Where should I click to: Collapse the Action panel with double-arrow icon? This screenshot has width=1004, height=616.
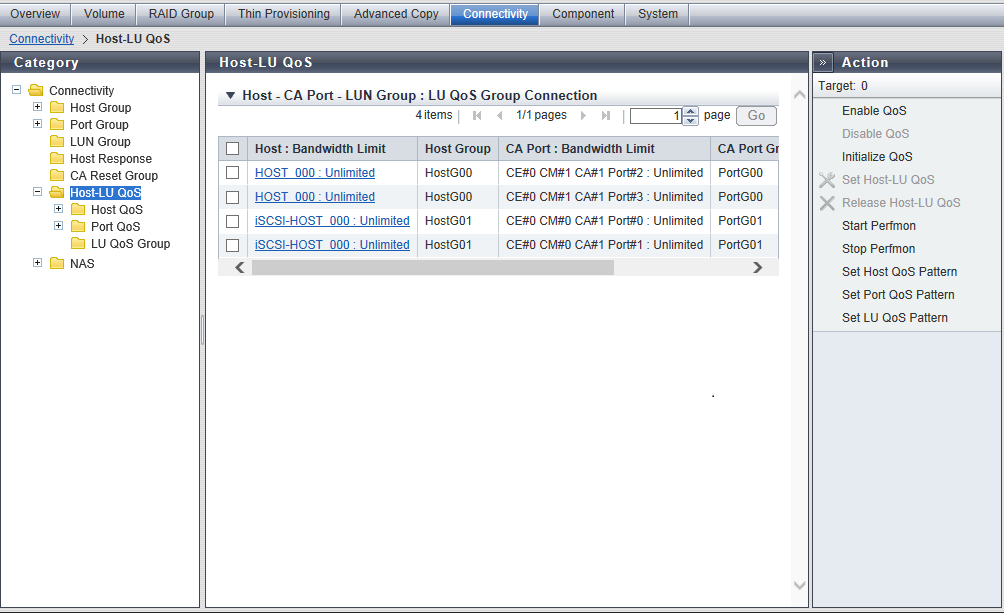coord(823,62)
